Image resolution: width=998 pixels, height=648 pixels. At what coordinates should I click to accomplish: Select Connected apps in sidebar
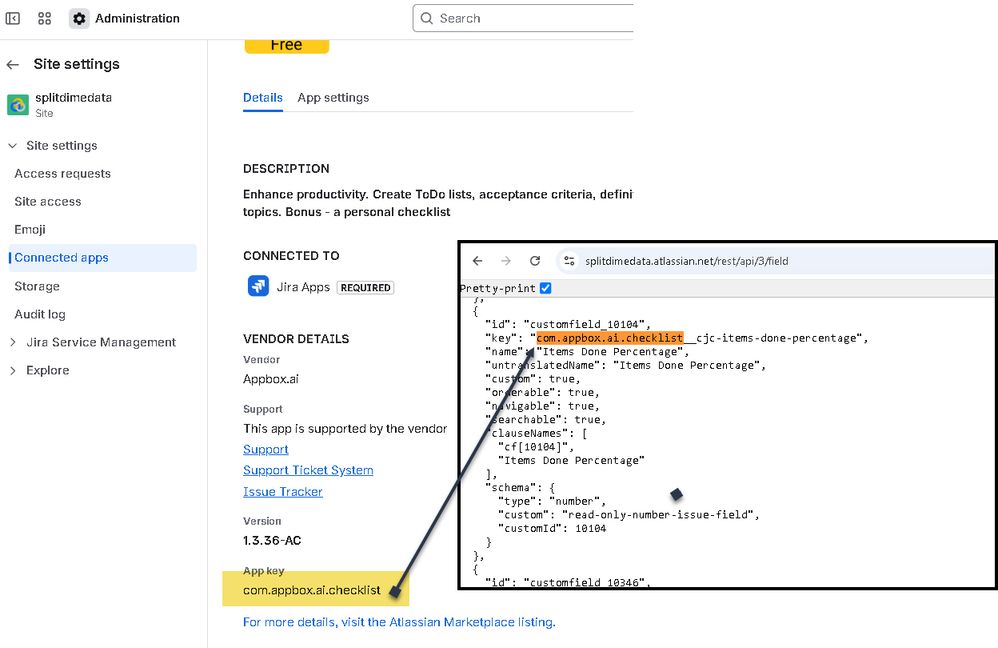[102, 258]
